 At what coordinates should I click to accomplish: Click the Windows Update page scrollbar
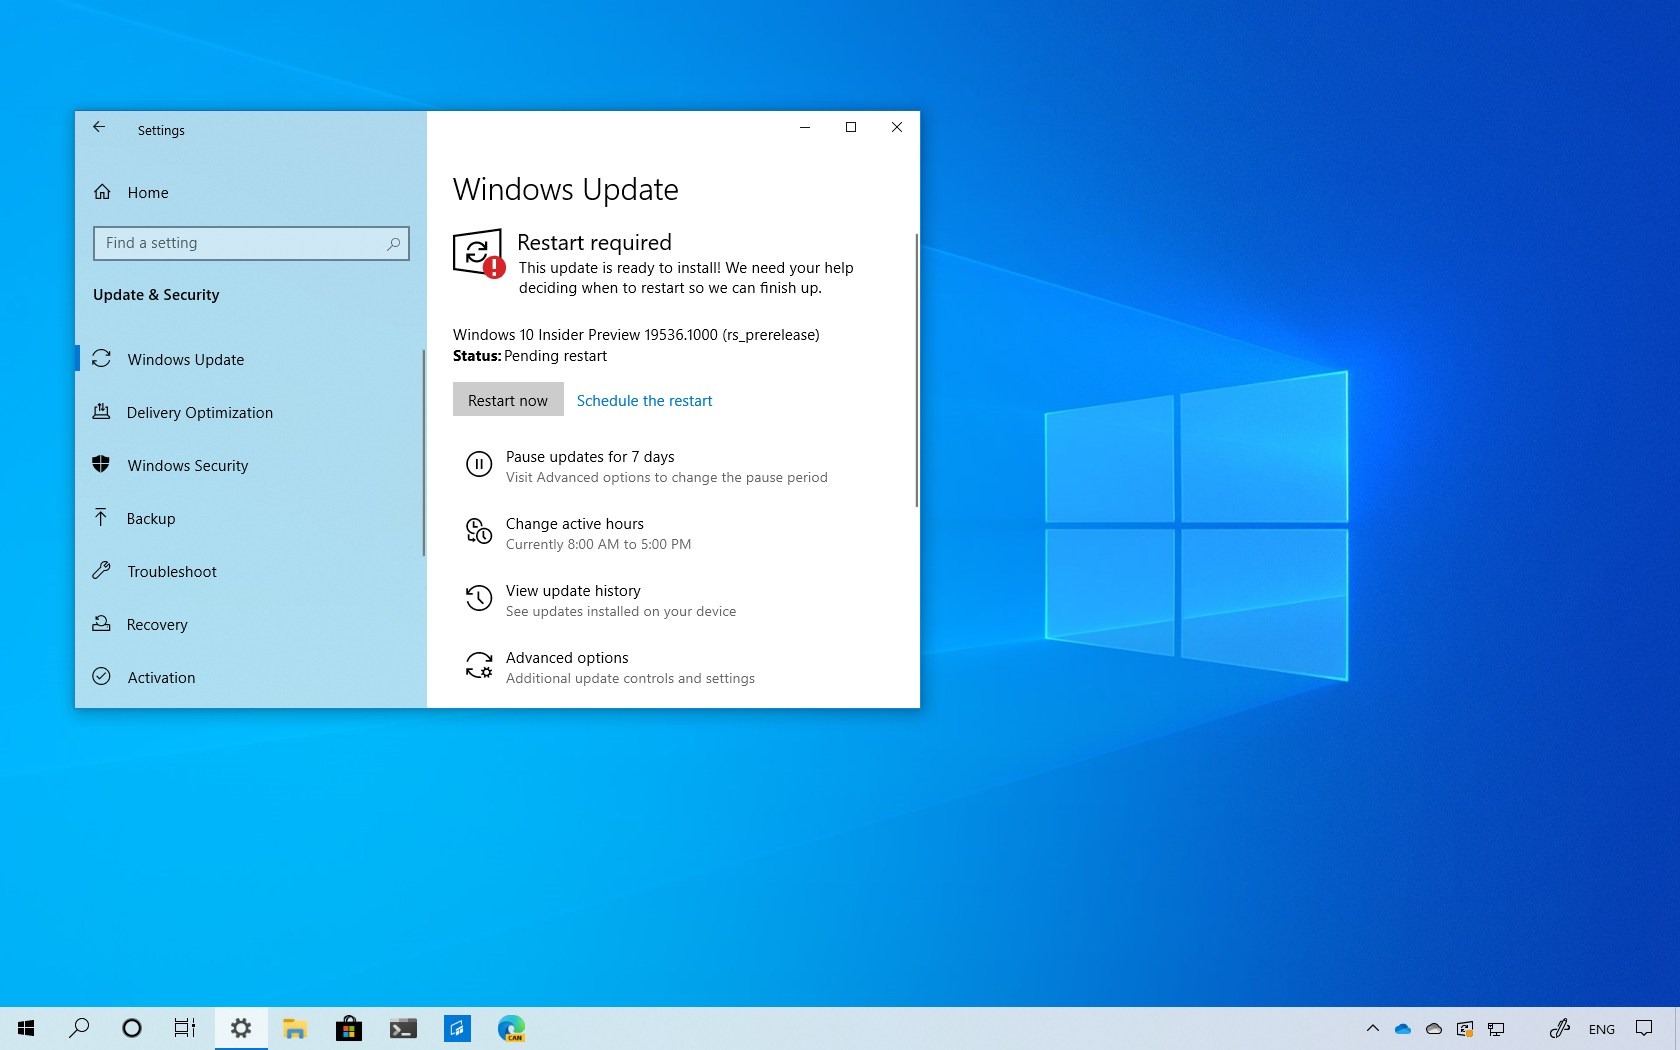(x=916, y=370)
